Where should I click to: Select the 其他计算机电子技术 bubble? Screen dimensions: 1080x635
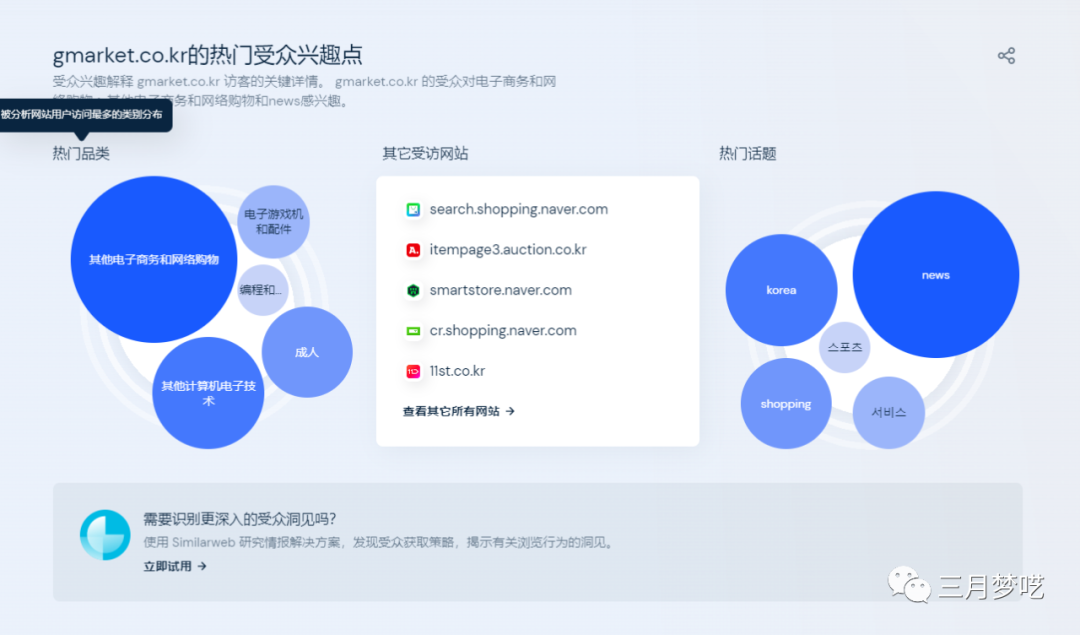208,393
